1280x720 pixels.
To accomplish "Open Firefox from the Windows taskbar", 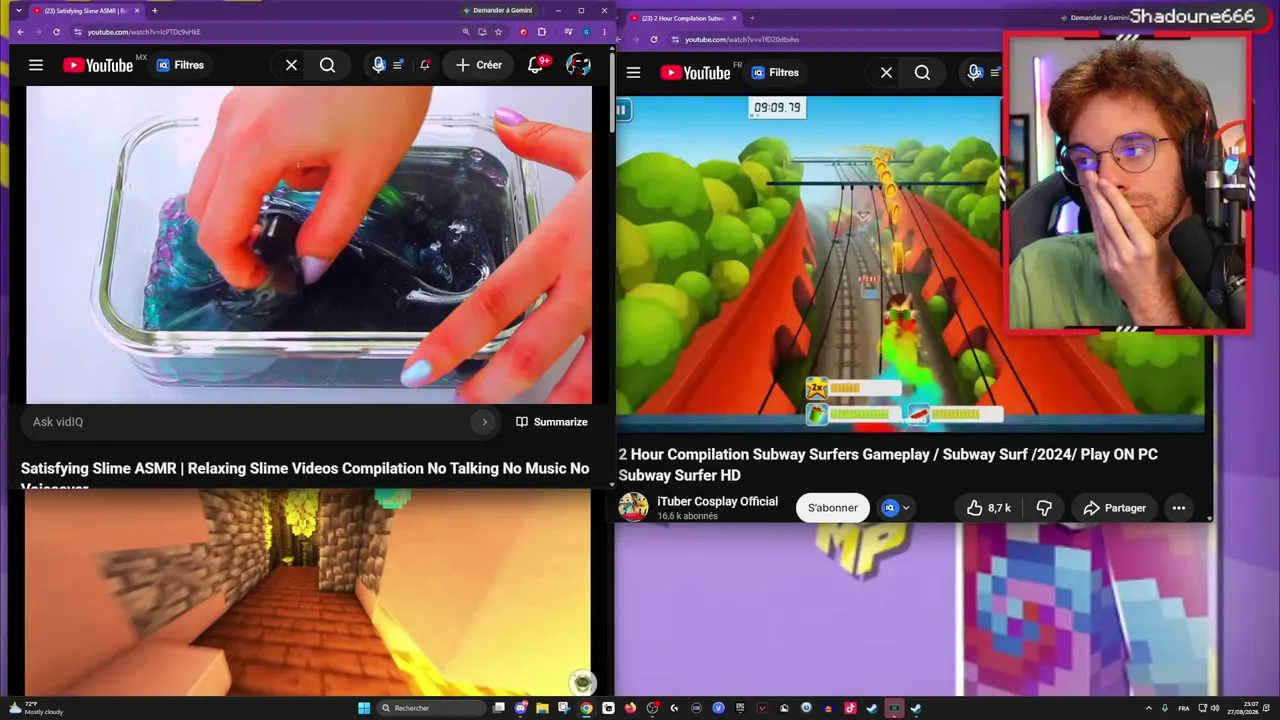I will 630,708.
